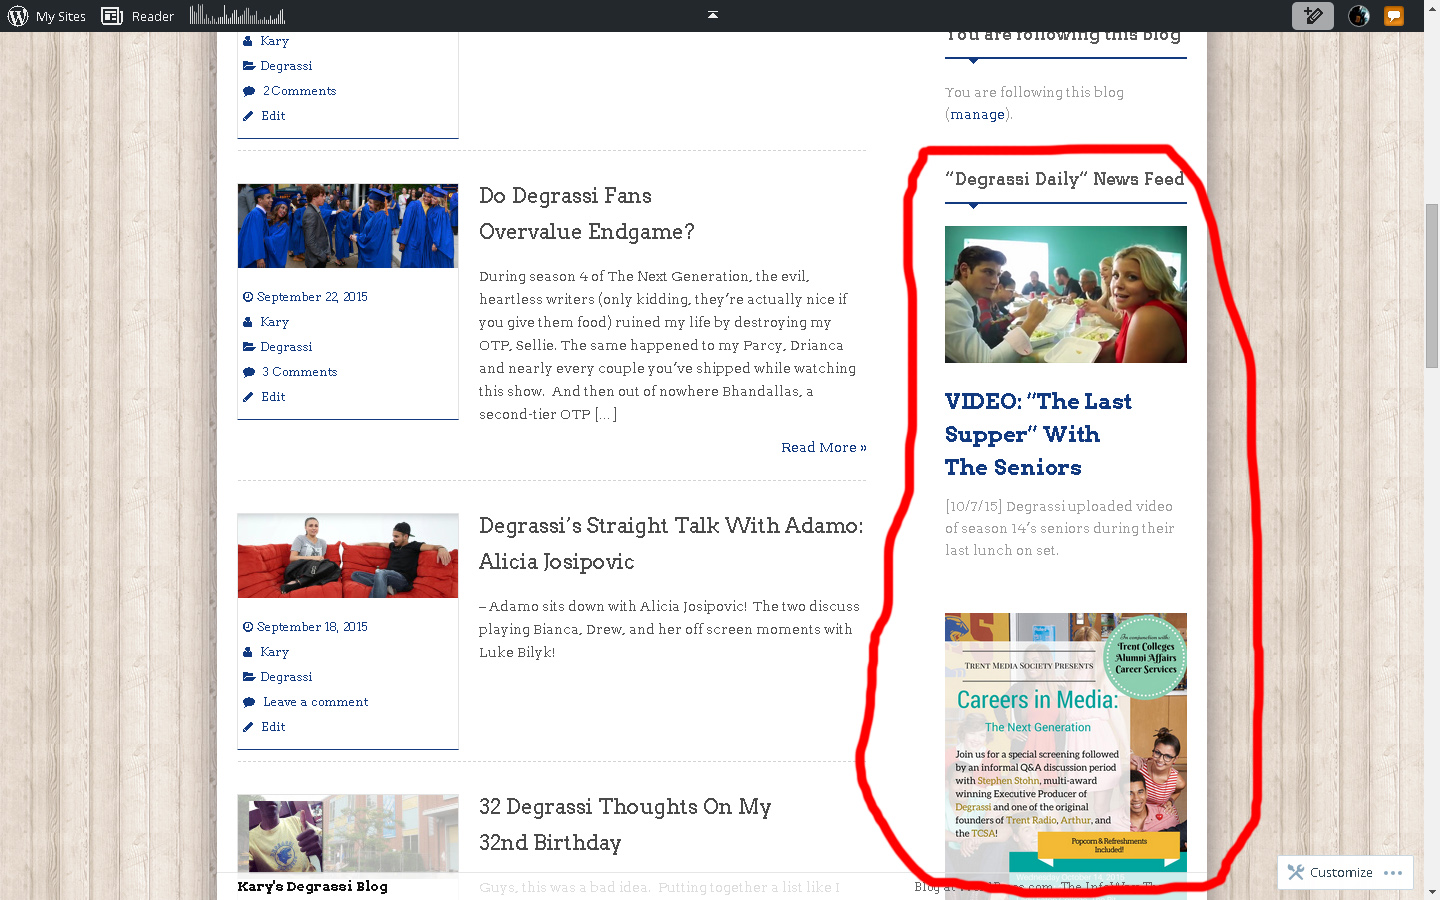Click the new post pencil icon
The height and width of the screenshot is (900, 1440).
click(1312, 16)
